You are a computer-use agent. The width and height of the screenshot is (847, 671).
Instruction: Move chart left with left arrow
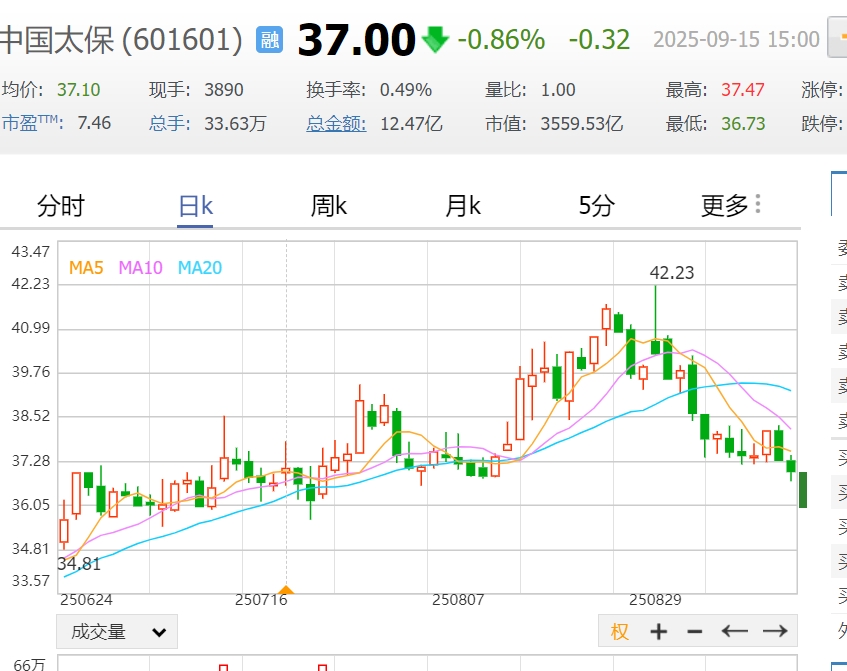tap(734, 631)
